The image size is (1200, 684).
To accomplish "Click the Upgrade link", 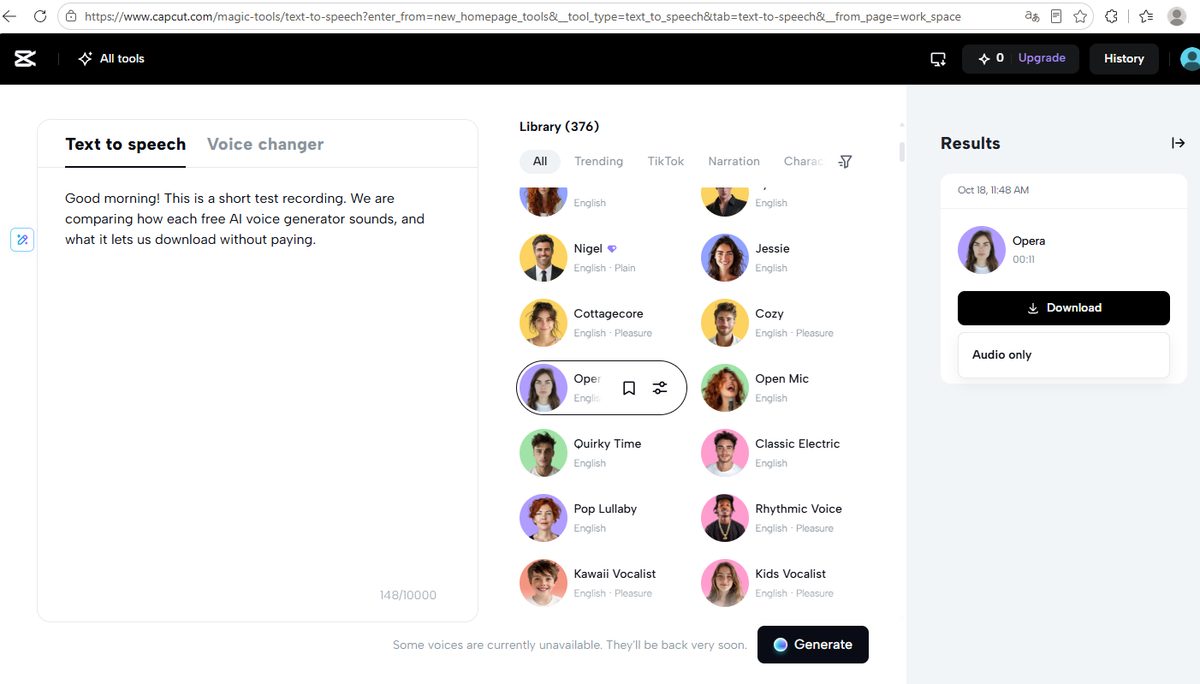I will (1041, 58).
